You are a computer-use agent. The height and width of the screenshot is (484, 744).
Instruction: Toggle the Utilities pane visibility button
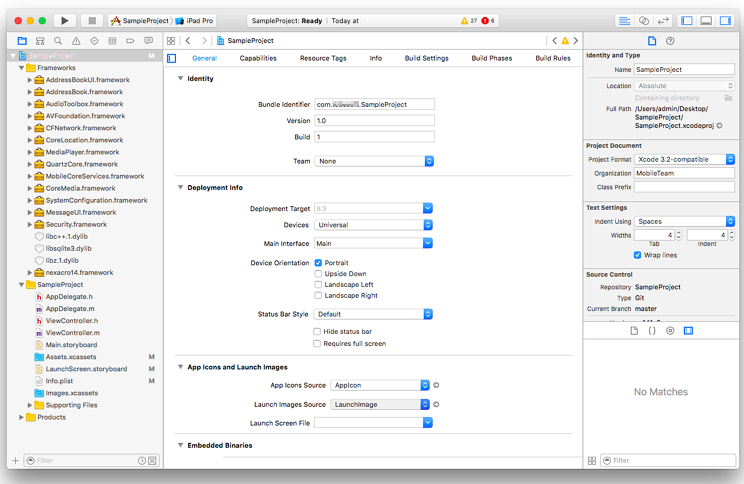(x=725, y=20)
